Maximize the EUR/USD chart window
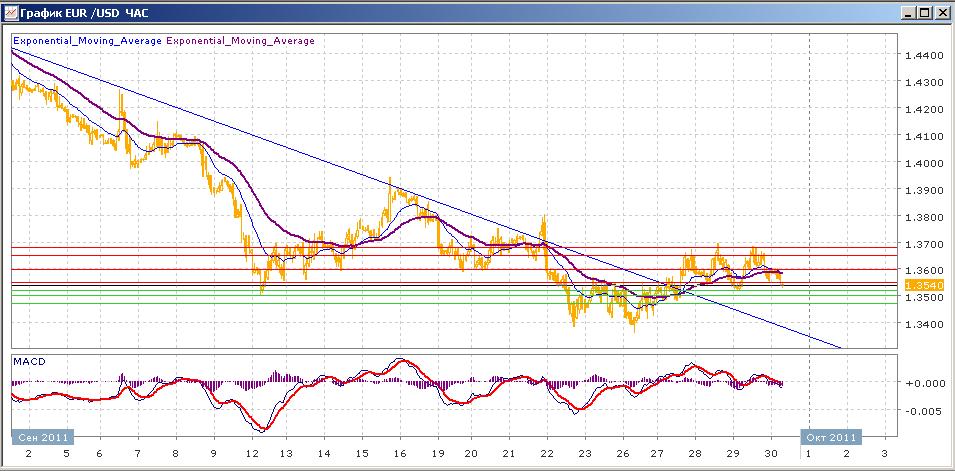 925,12
